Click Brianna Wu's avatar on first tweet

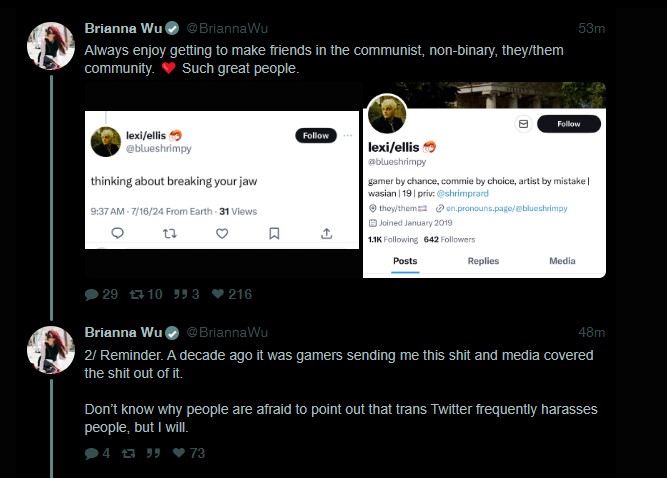coord(51,46)
